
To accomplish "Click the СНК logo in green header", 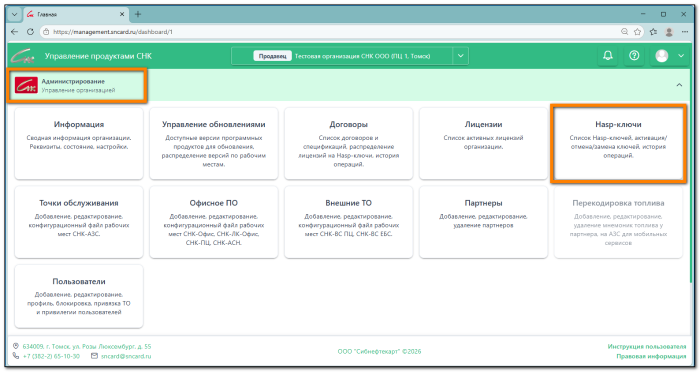I will (x=22, y=56).
